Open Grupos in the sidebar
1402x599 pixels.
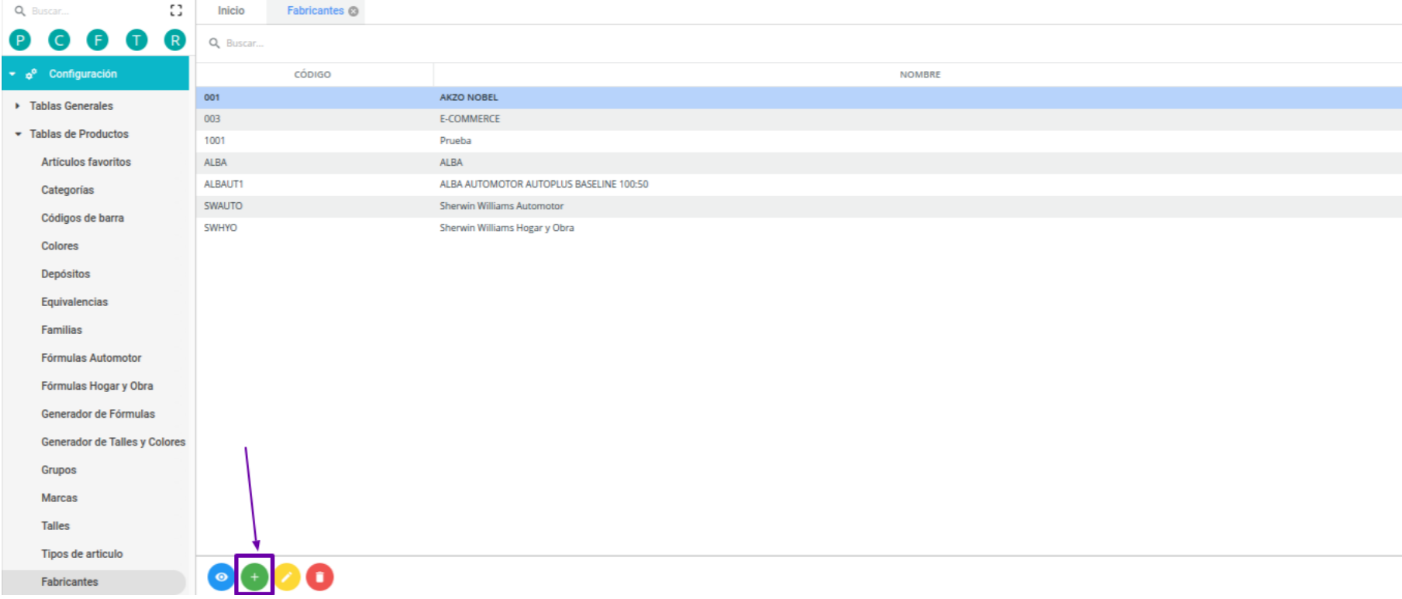(x=59, y=470)
